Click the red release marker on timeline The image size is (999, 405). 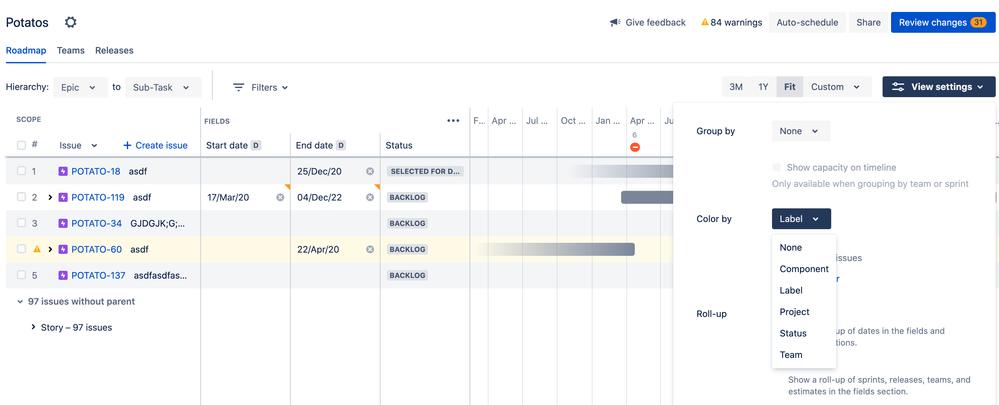[635, 147]
